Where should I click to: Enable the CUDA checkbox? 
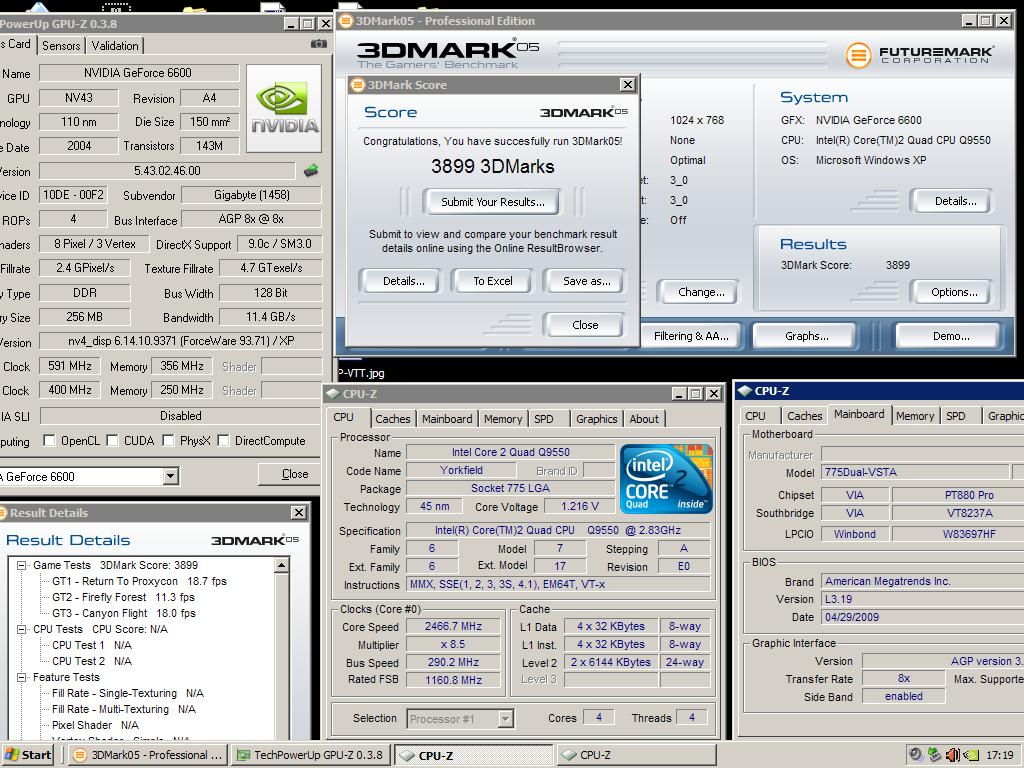point(112,441)
